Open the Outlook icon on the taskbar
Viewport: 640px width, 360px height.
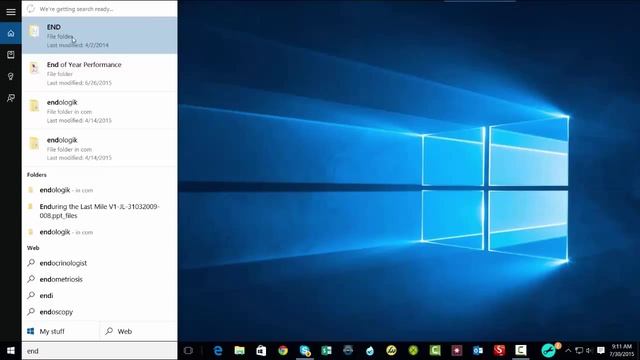click(478, 351)
